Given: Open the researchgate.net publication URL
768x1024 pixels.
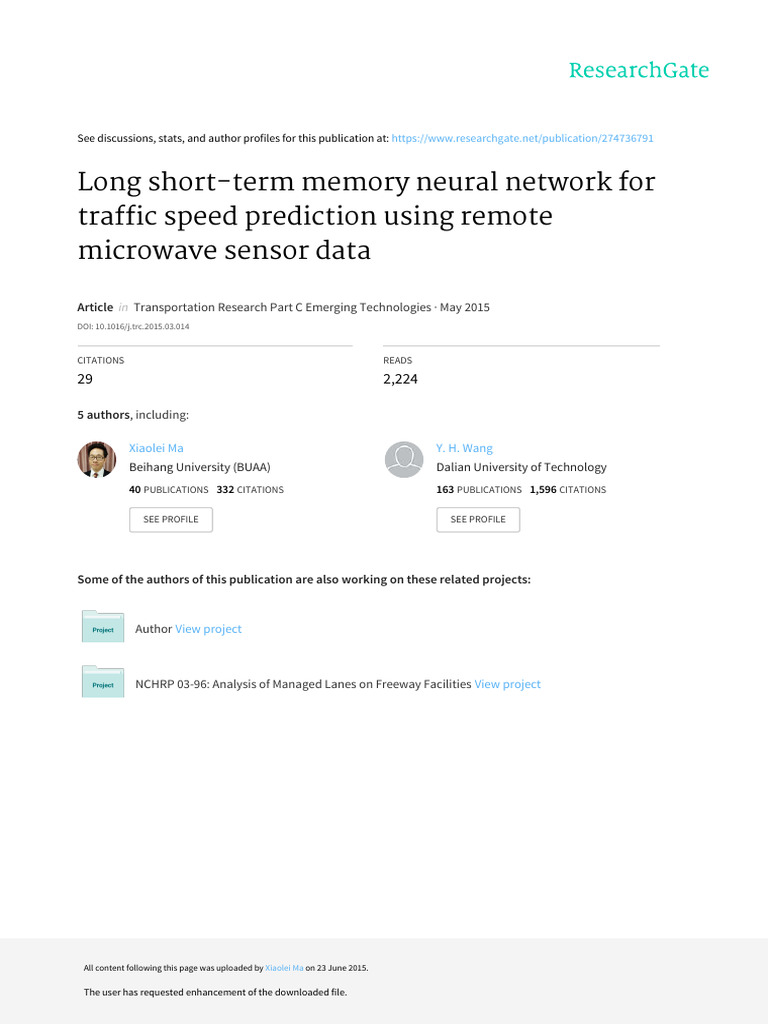Looking at the screenshot, I should (x=522, y=138).
